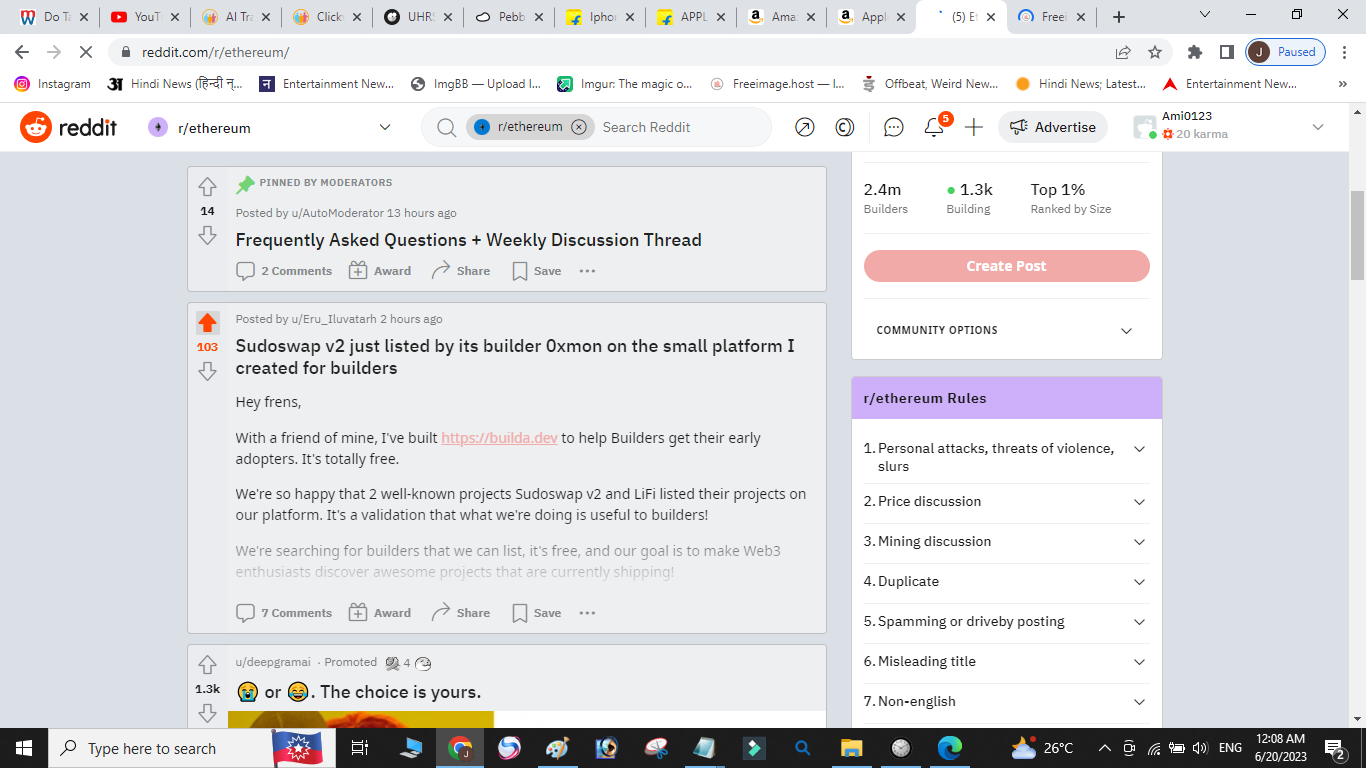
Task: Open more options on the pinned FAQ post
Action: (587, 271)
